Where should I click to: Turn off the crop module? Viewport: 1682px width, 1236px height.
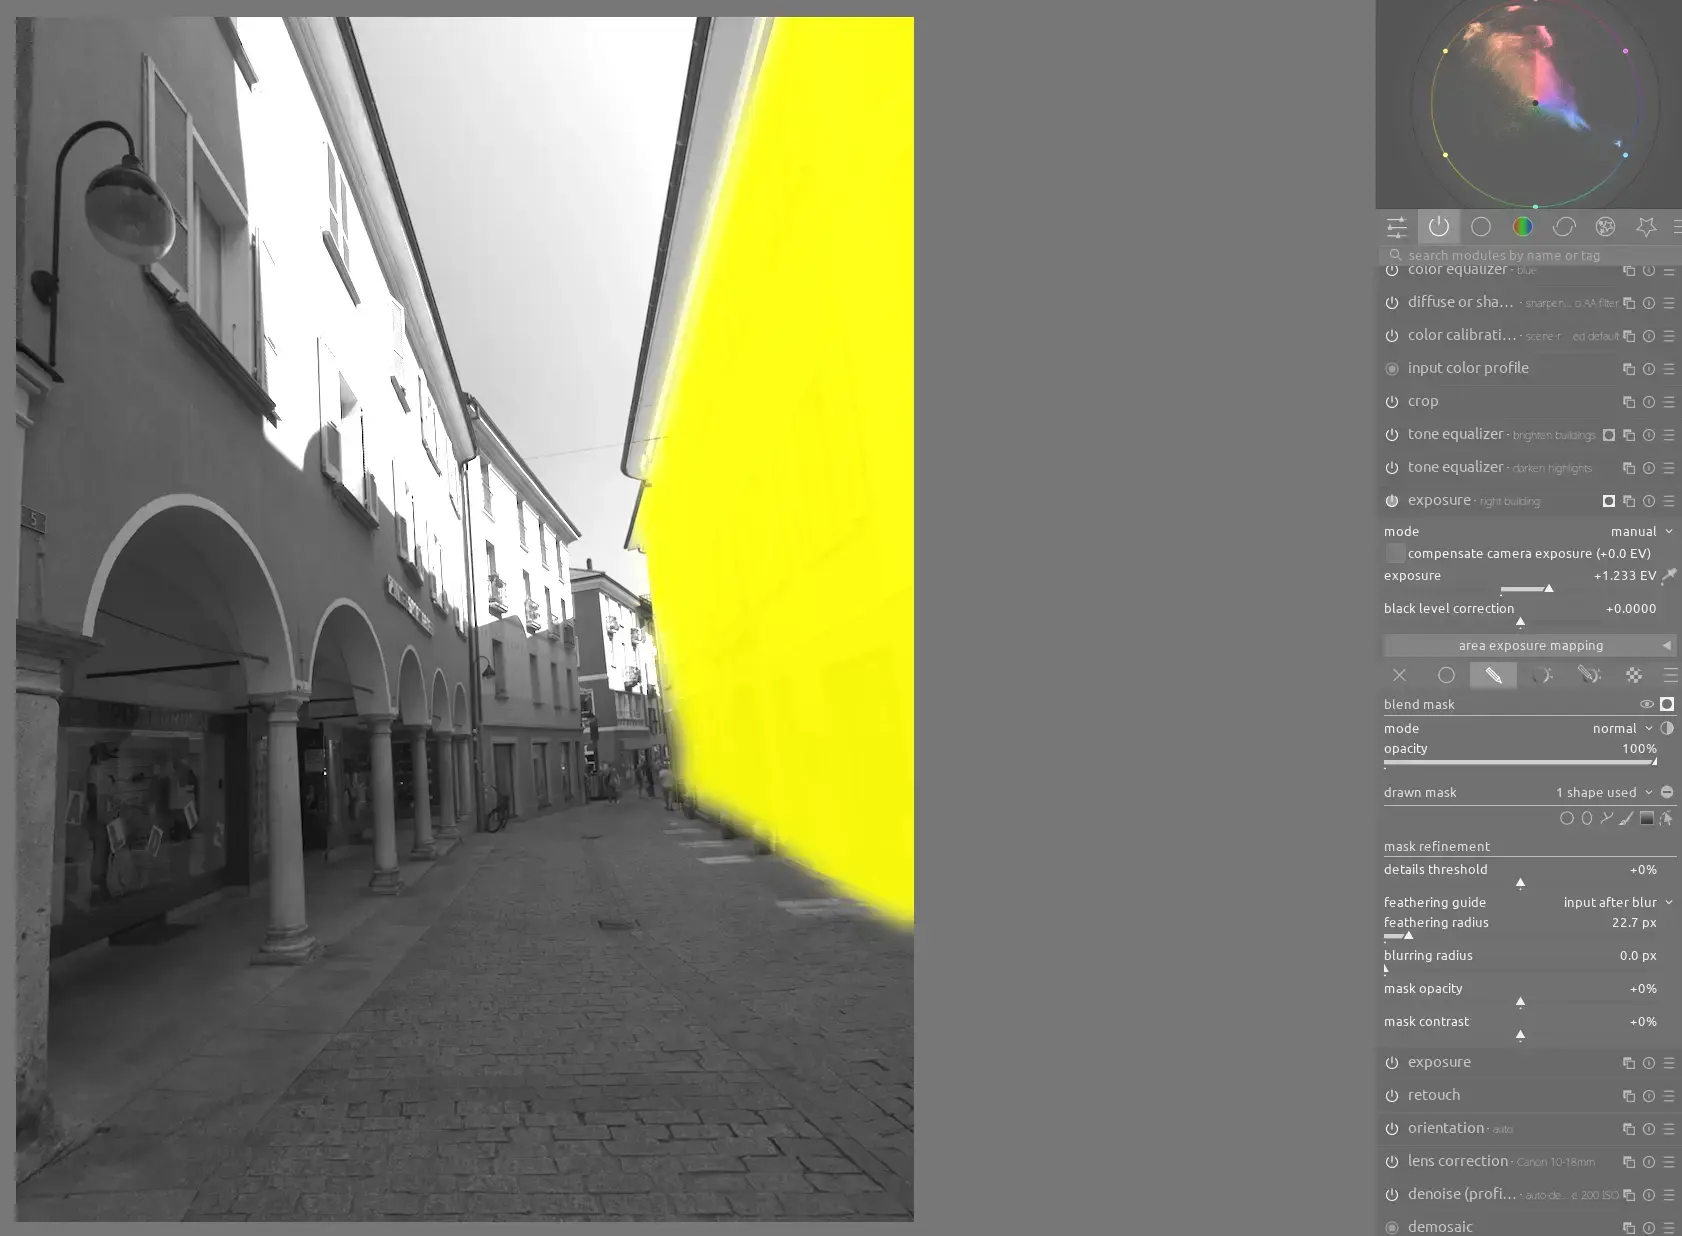pos(1392,402)
